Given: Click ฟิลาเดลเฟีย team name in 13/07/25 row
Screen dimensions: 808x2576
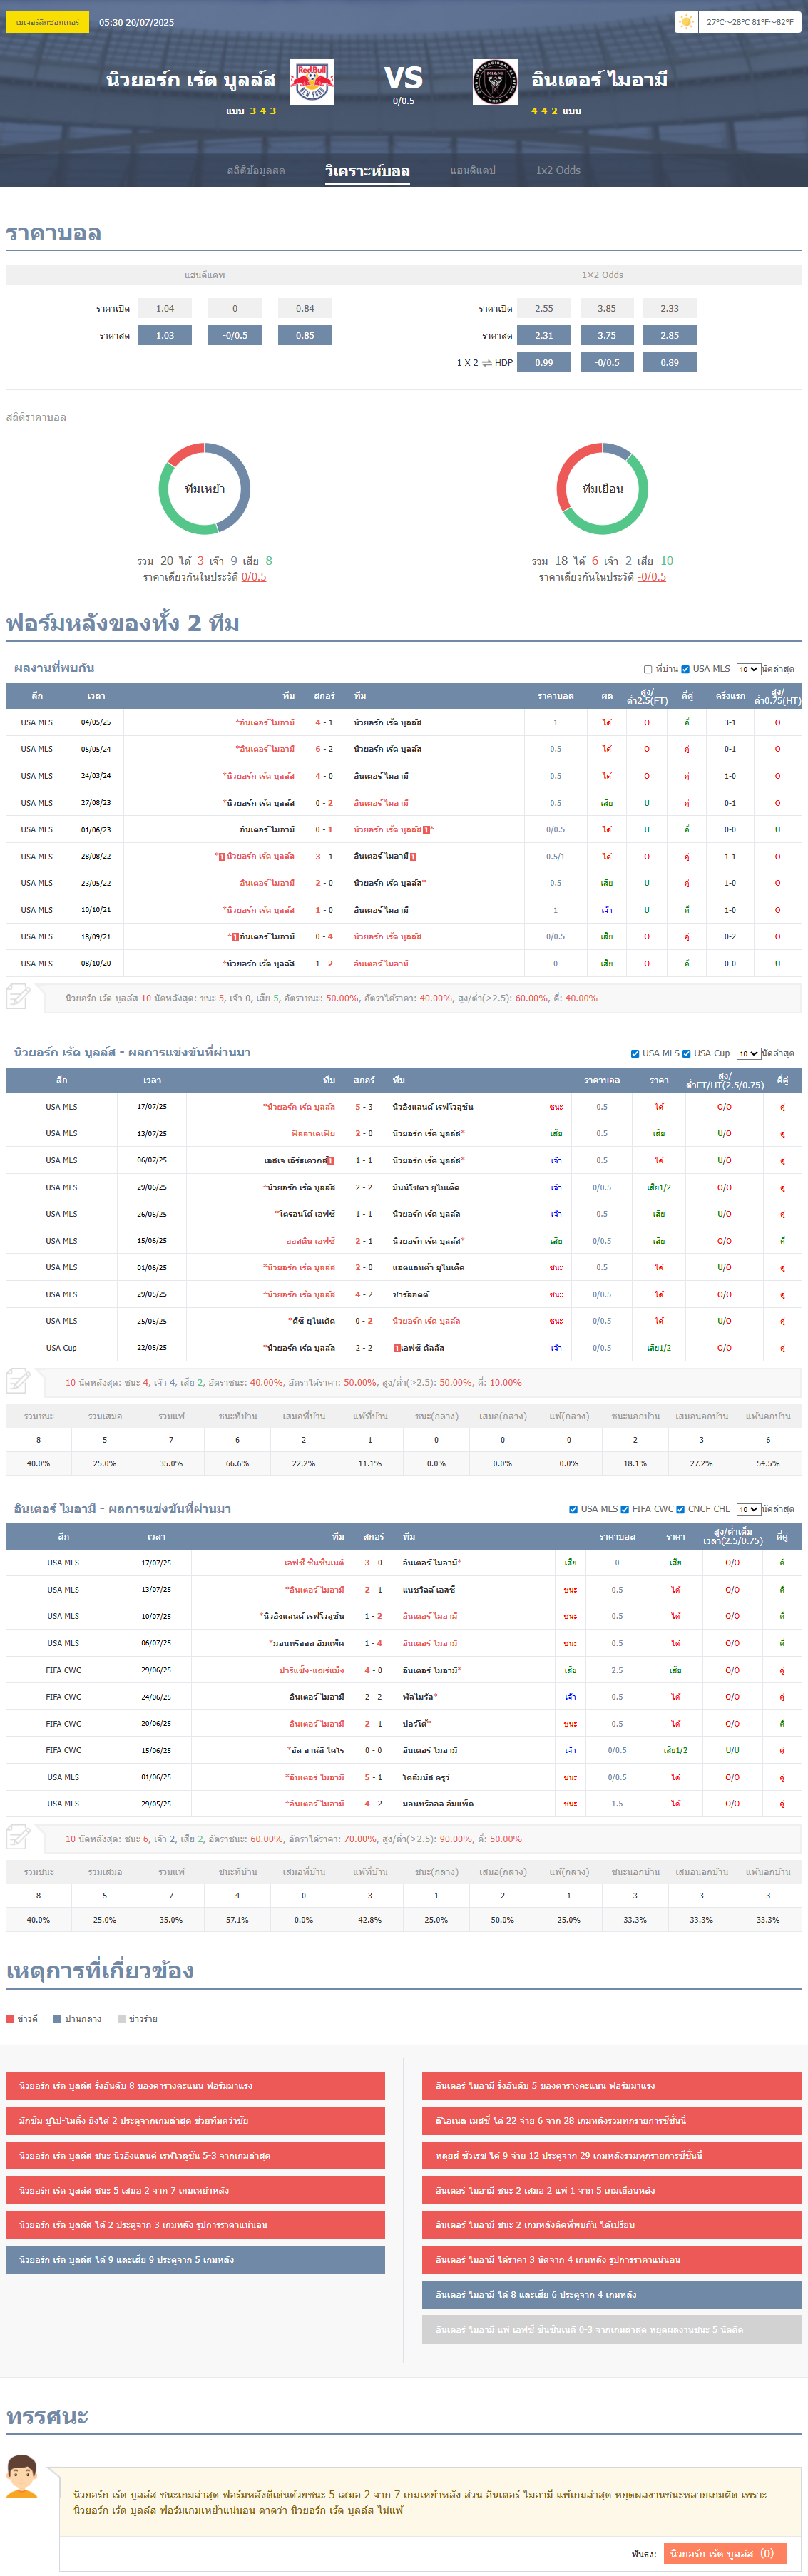Looking at the screenshot, I should pos(313,1134).
